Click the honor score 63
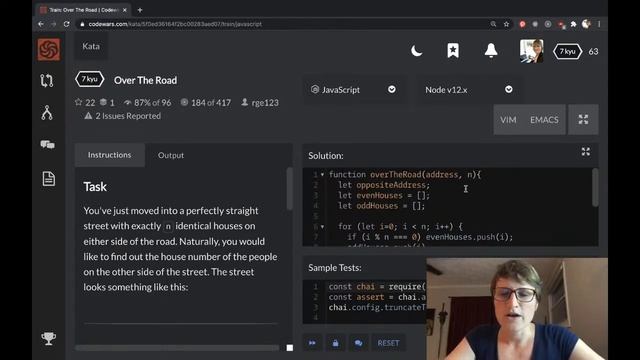The image size is (640, 360). pos(593,51)
